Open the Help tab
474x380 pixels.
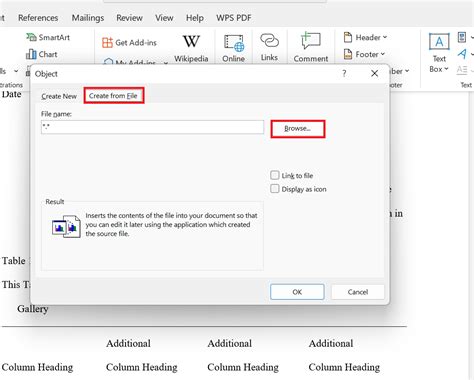click(x=195, y=18)
